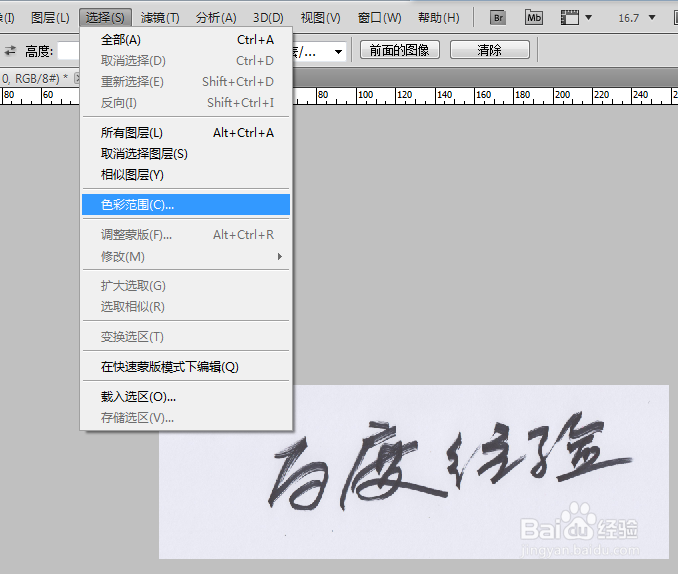The image size is (678, 574).
Task: Choose 调整蒙版(F)... in the menu
Action: tap(186, 234)
